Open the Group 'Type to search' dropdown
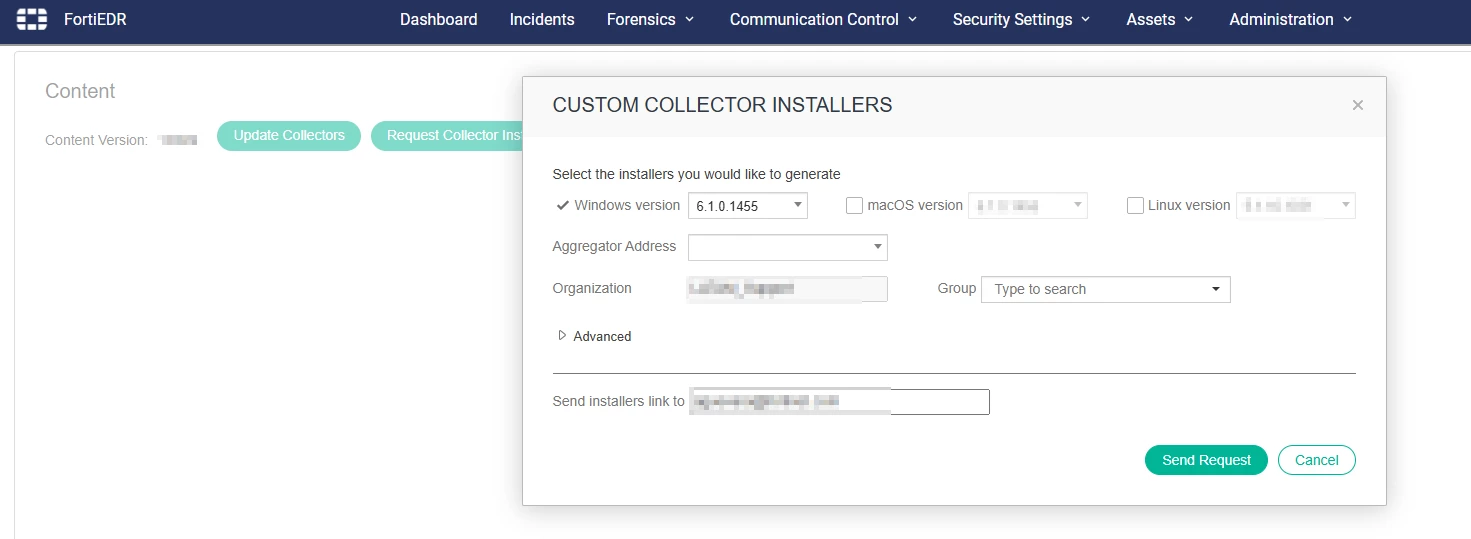 [x=1106, y=289]
